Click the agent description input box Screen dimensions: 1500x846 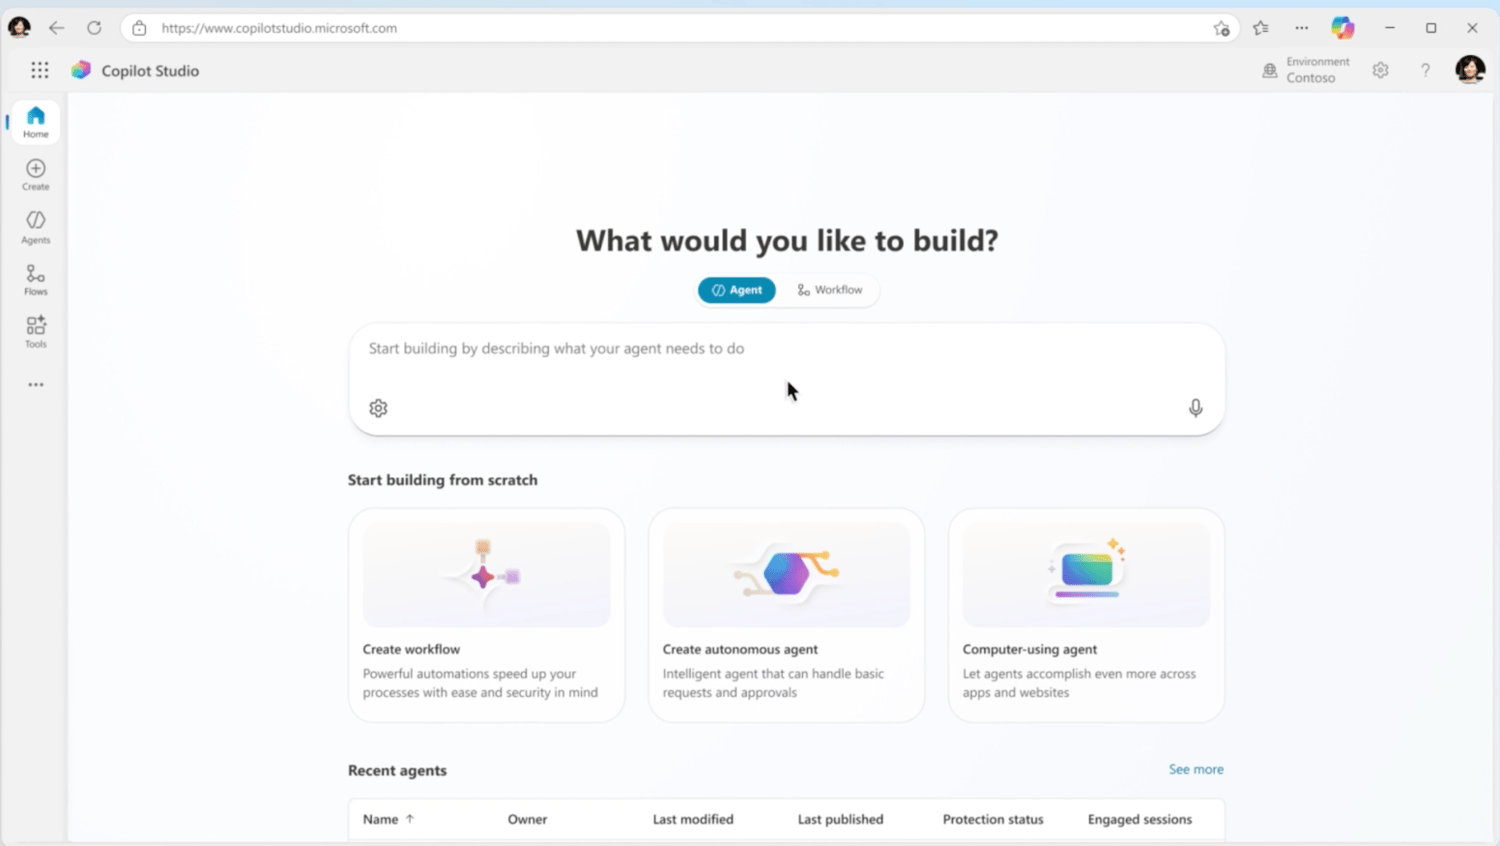click(786, 379)
